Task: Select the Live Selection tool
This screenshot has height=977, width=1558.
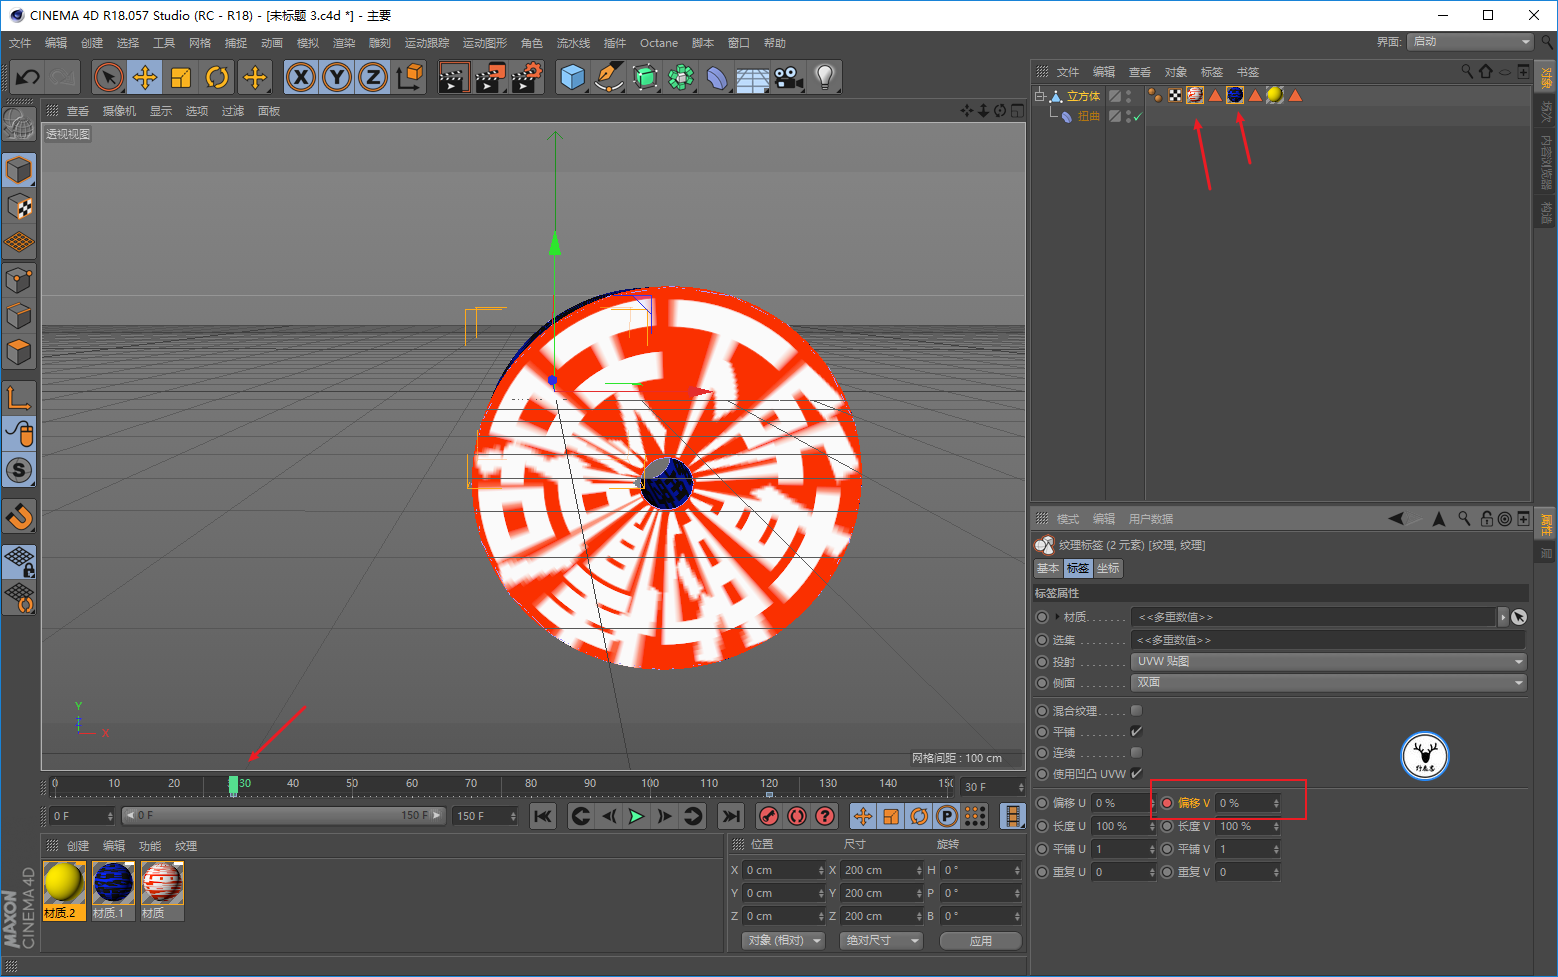Action: (x=109, y=77)
